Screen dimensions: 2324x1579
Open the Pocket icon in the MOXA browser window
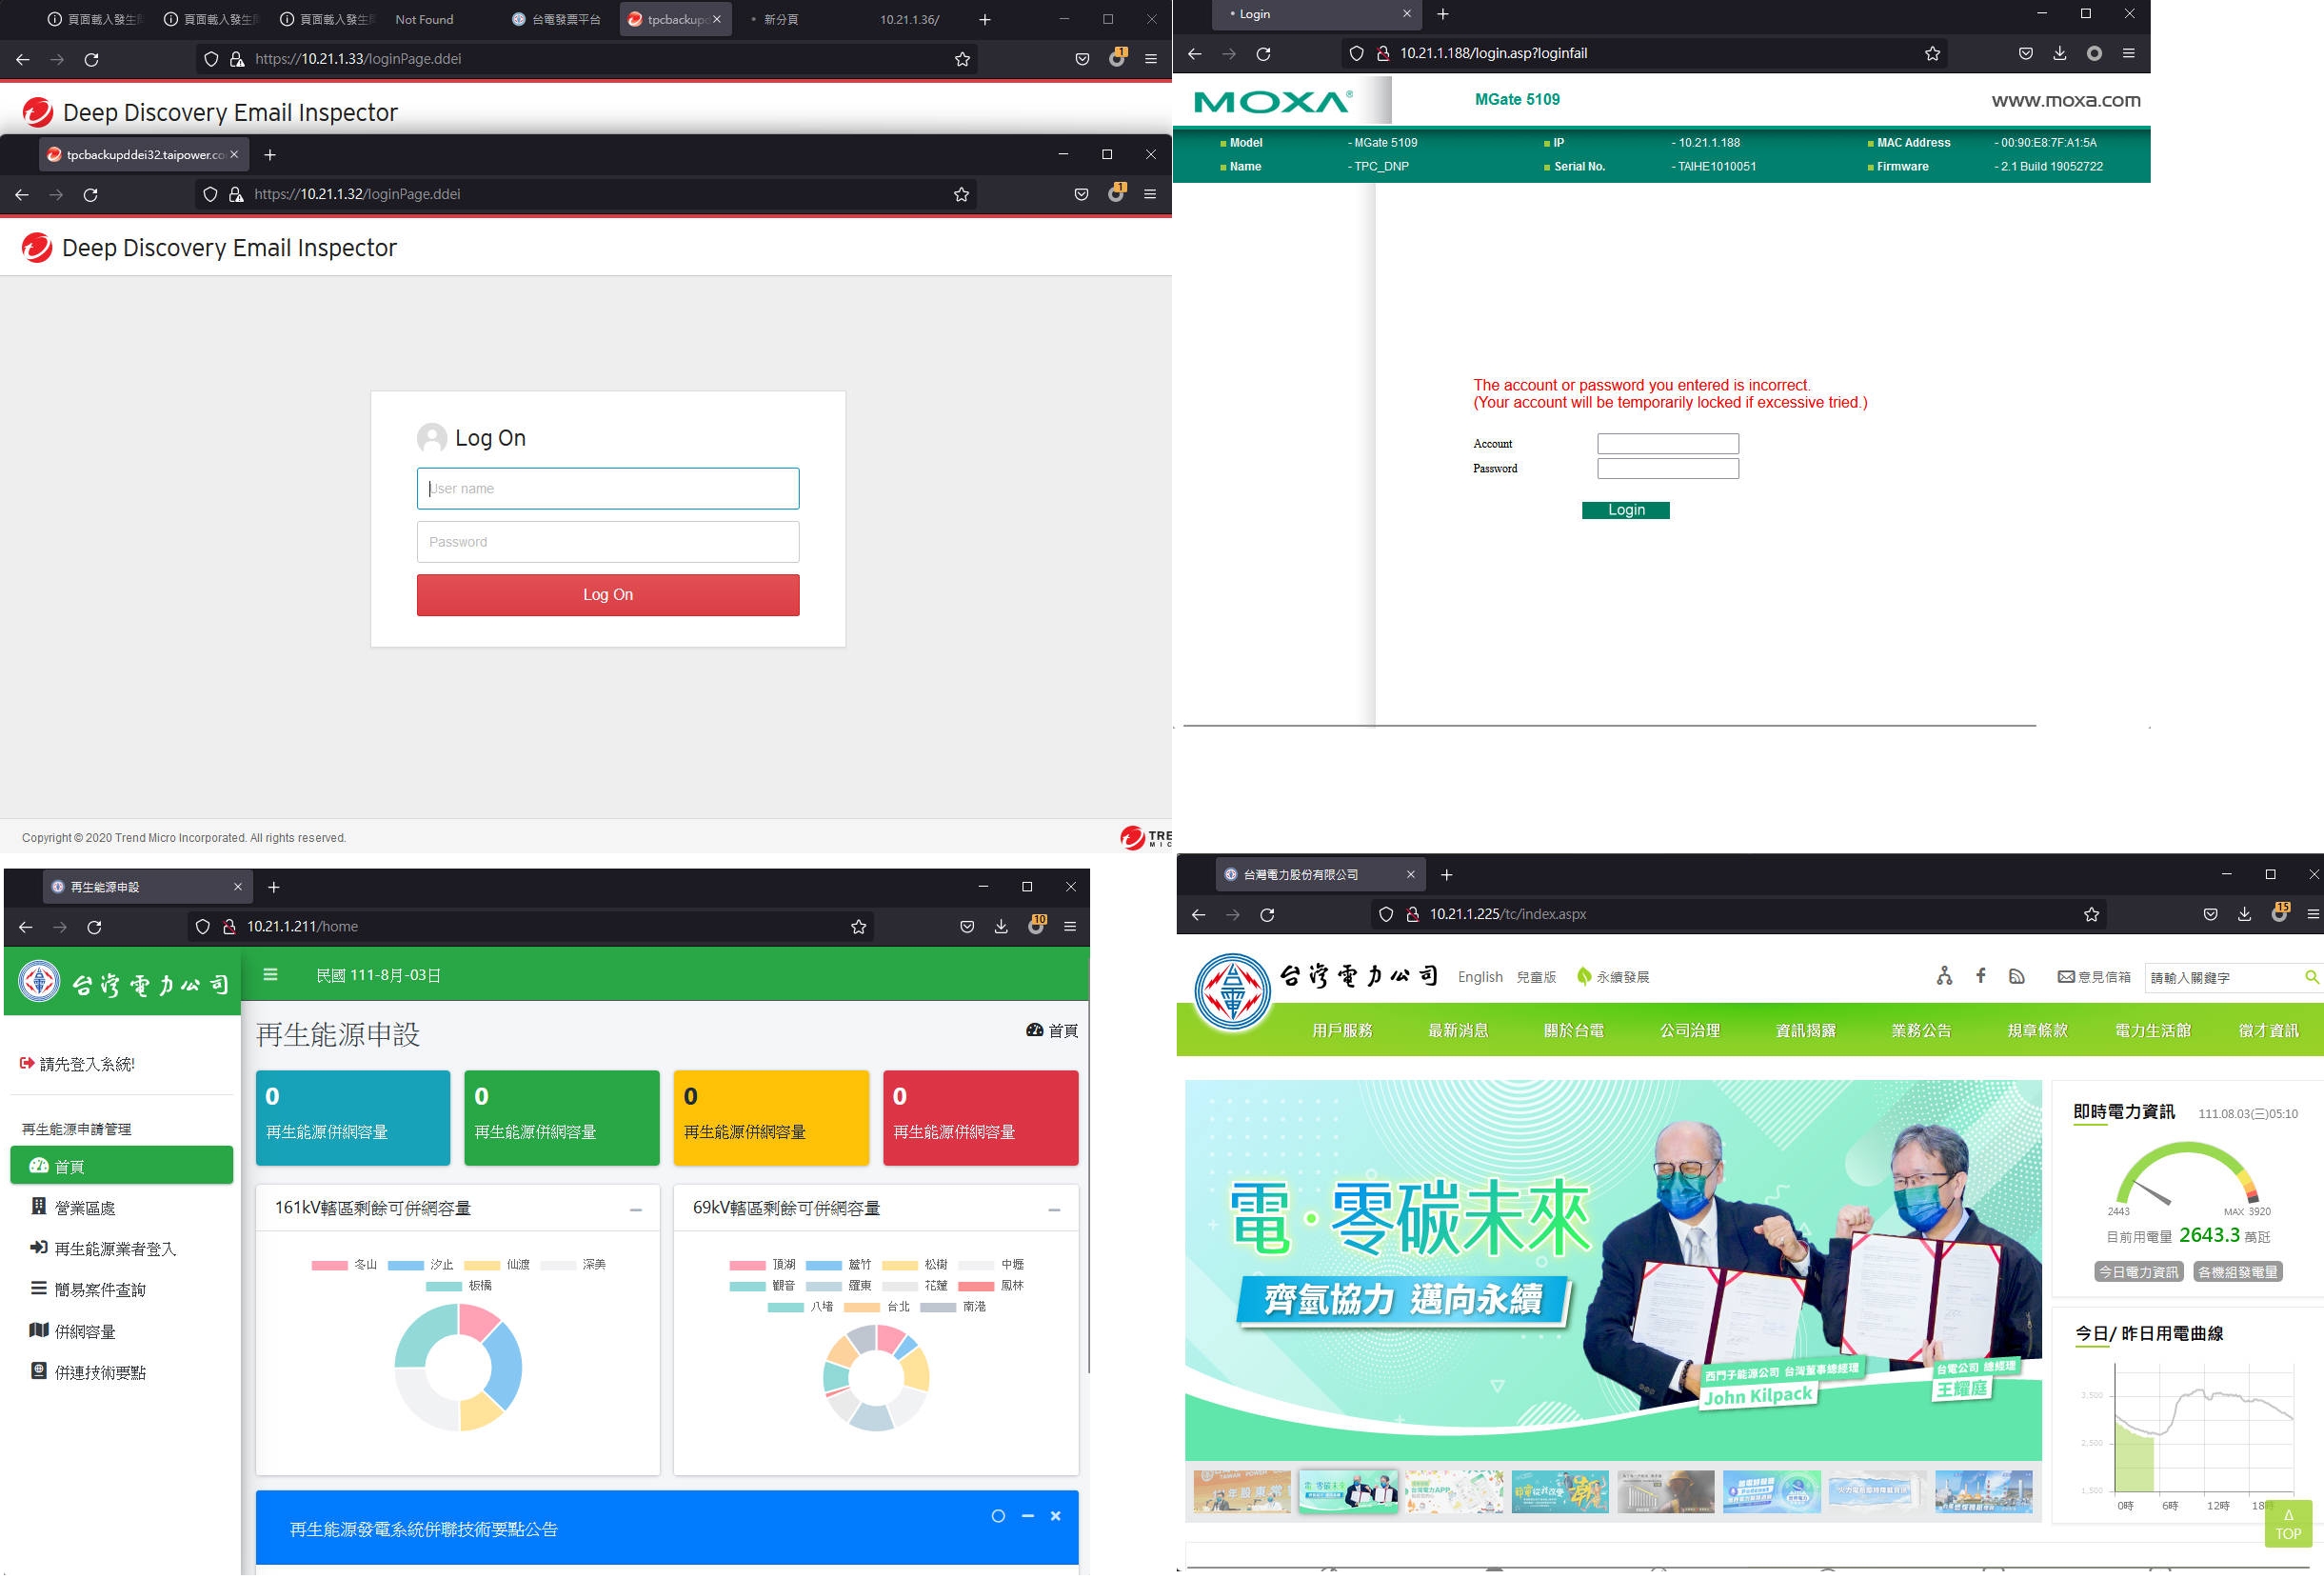point(2026,54)
